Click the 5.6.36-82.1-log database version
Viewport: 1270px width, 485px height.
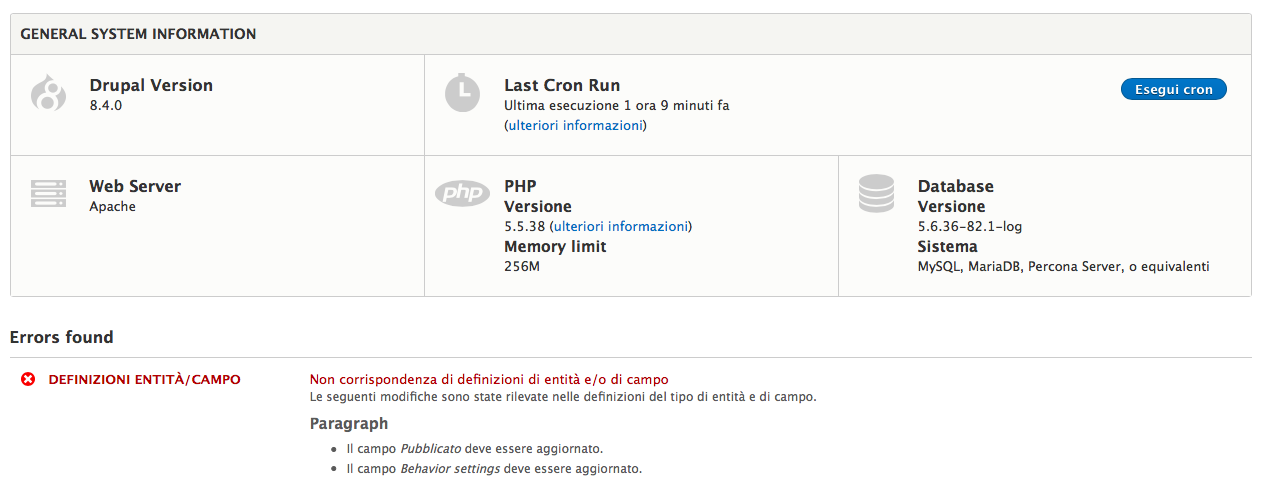(x=970, y=226)
